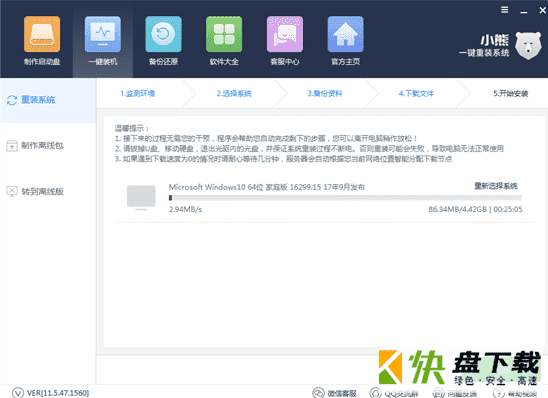Click the QQ penguin icon
The image size is (548, 398).
click(375, 393)
